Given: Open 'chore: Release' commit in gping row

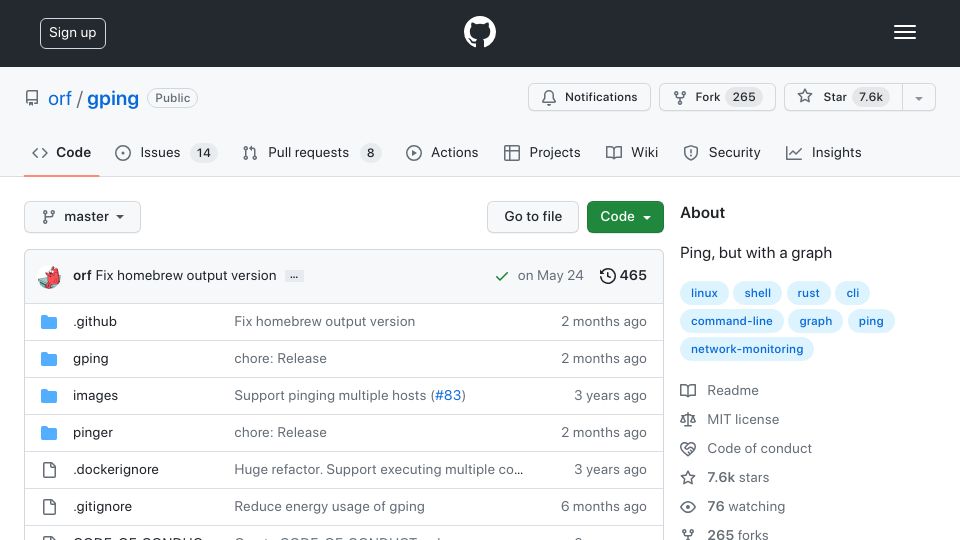Looking at the screenshot, I should pos(280,359).
